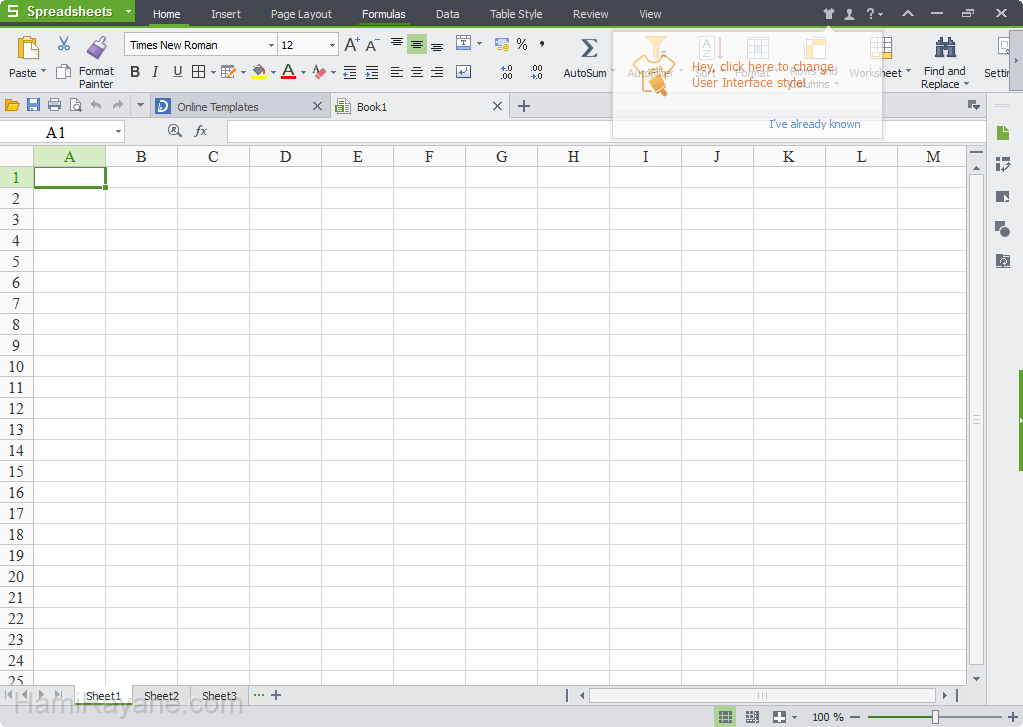Click the T-shirt skin icon in title bar
Viewport: 1023px width, 727px height.
point(828,14)
